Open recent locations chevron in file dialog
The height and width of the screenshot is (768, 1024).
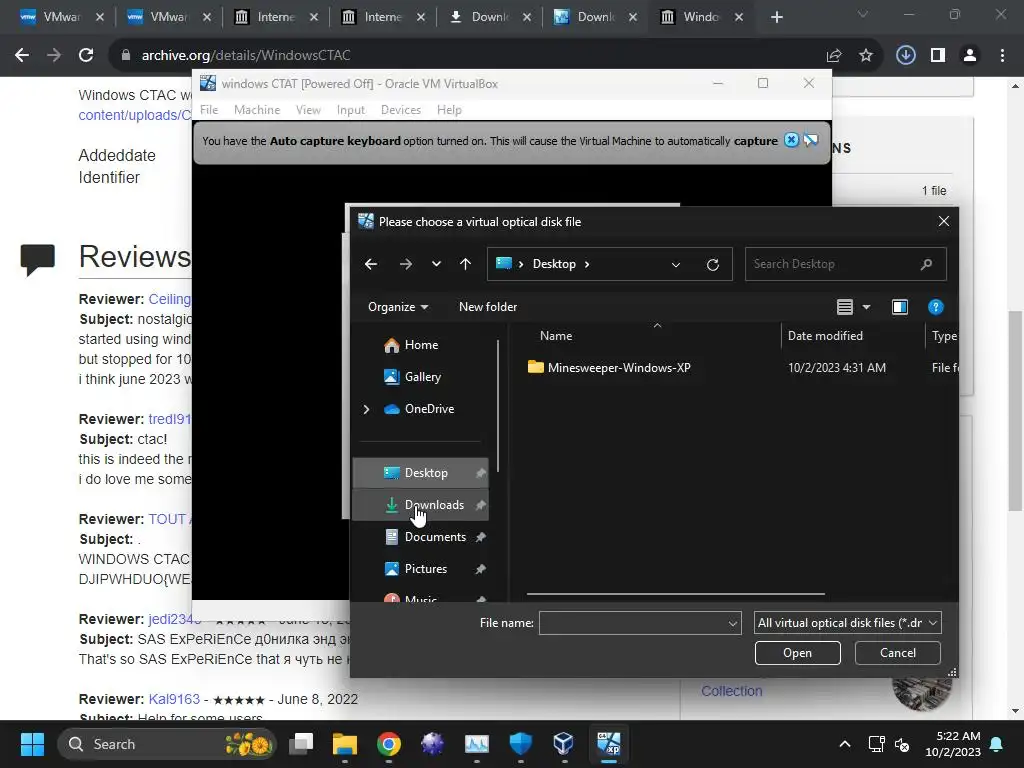[436, 264]
